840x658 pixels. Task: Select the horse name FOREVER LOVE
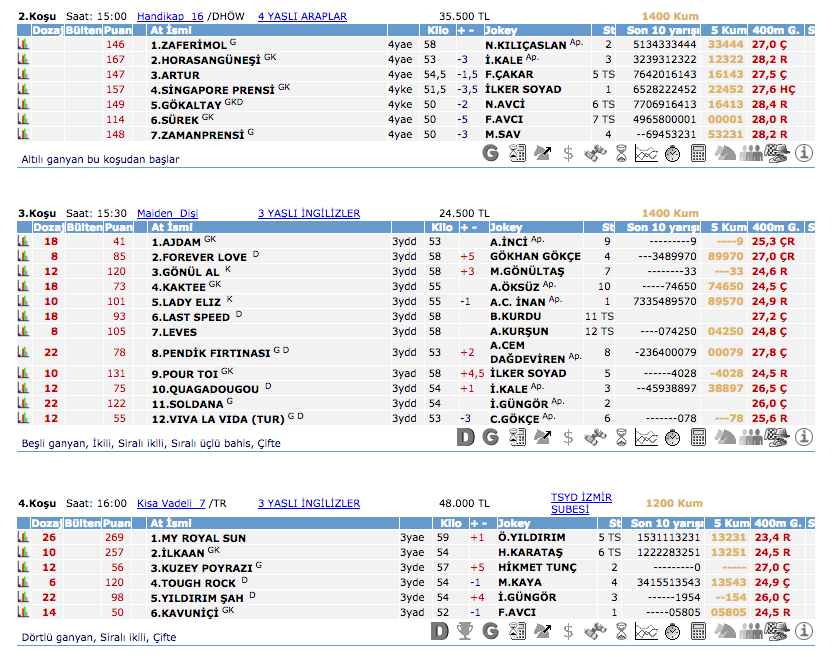coord(198,257)
